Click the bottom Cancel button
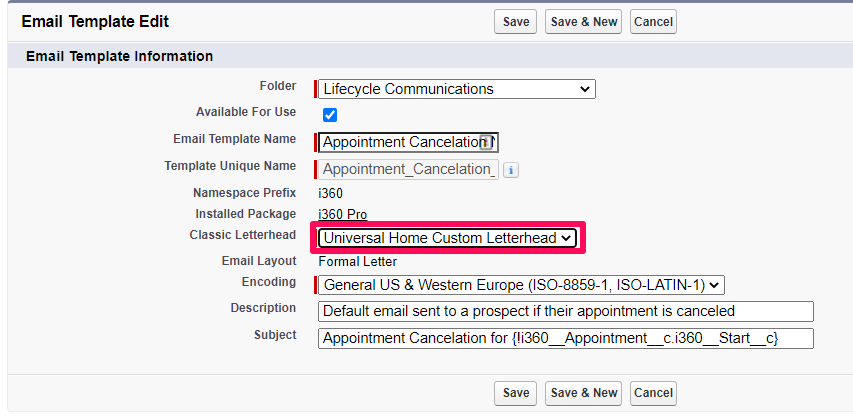Screen dimensions: 853x417 (x=653, y=393)
